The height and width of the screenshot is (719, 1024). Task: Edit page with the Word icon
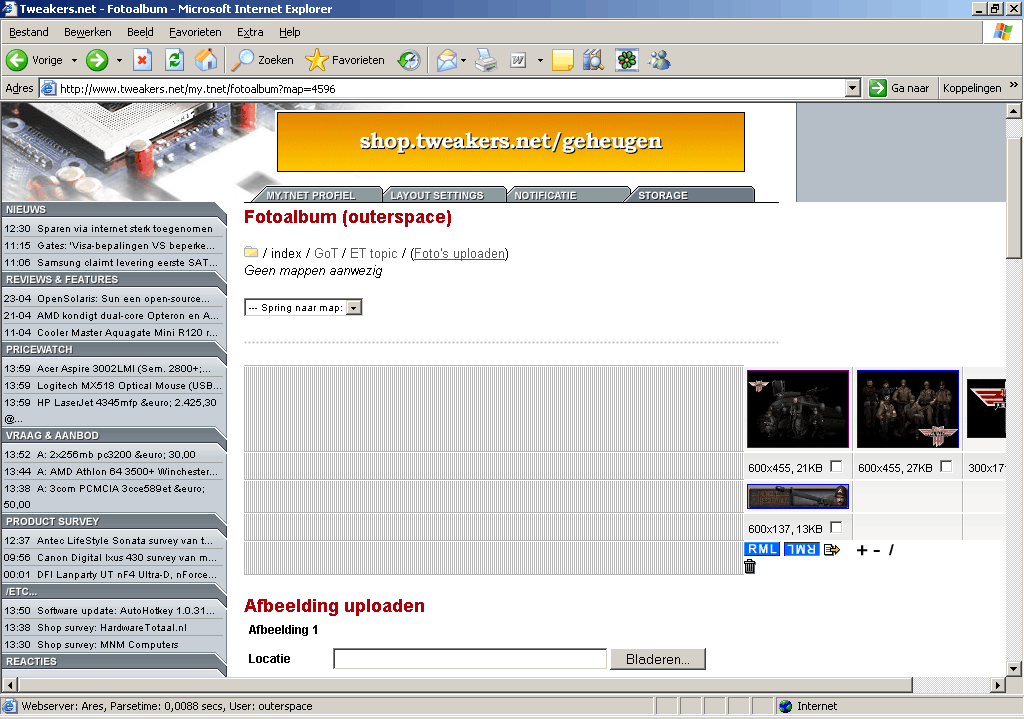click(x=518, y=60)
